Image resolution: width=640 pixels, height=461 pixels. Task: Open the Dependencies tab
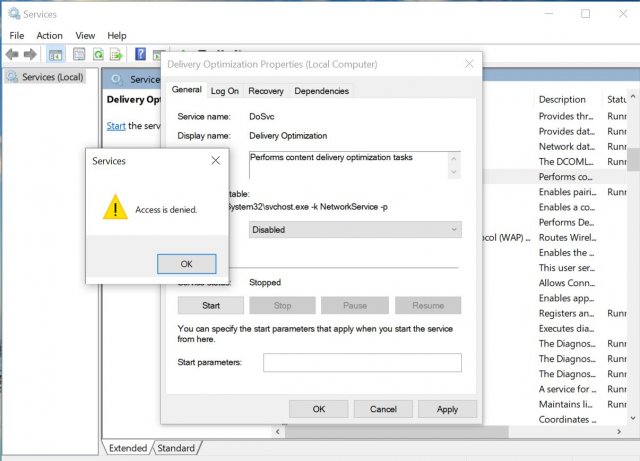point(322,91)
